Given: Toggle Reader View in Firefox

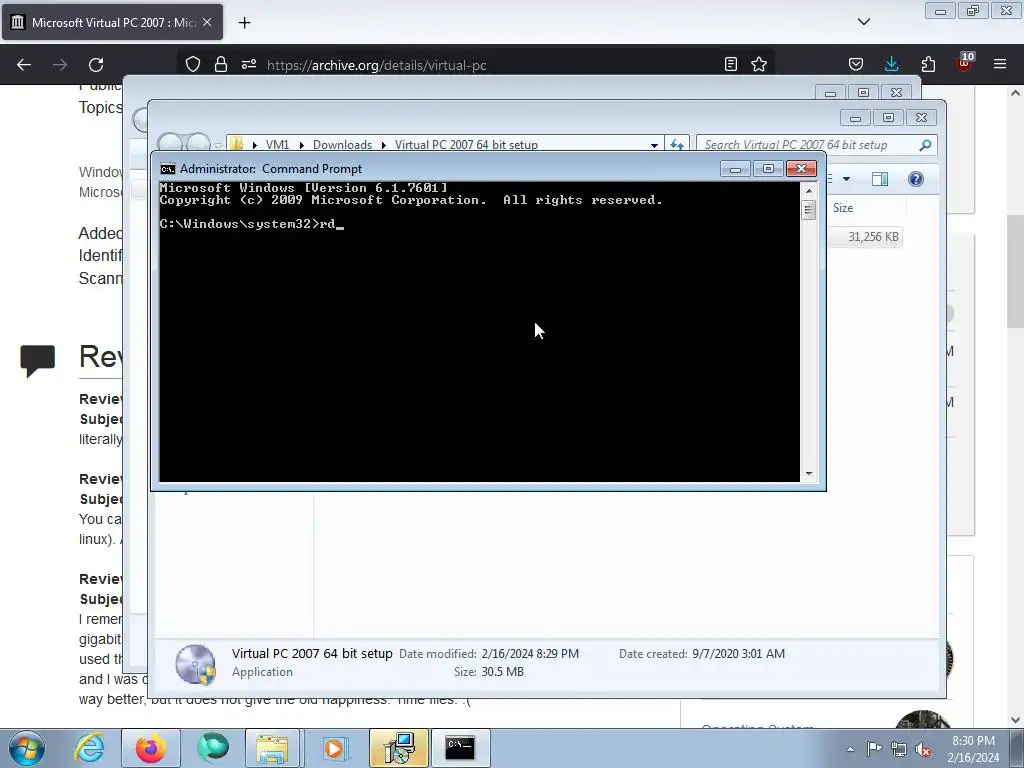Looking at the screenshot, I should pos(731,64).
